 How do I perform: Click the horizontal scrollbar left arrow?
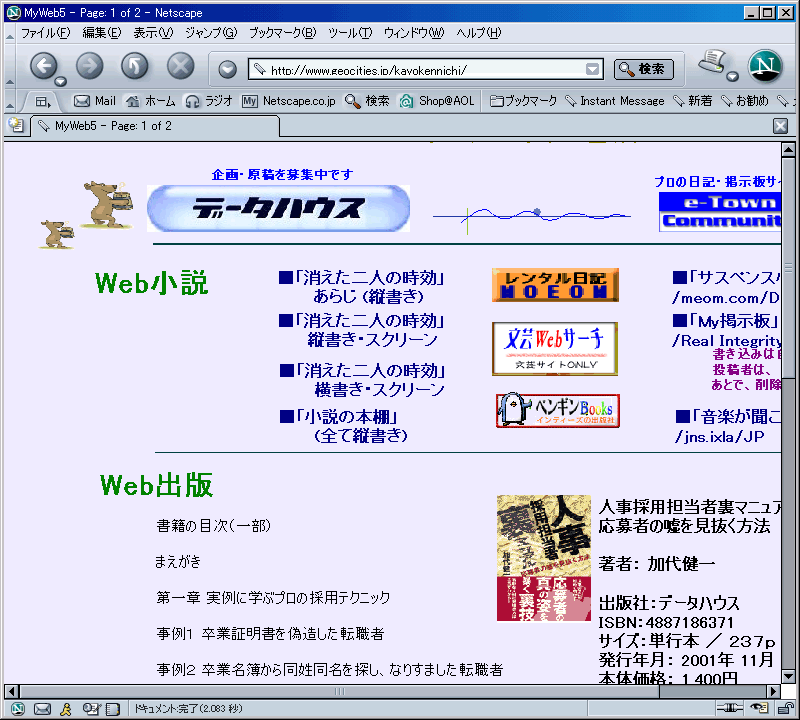click(12, 691)
